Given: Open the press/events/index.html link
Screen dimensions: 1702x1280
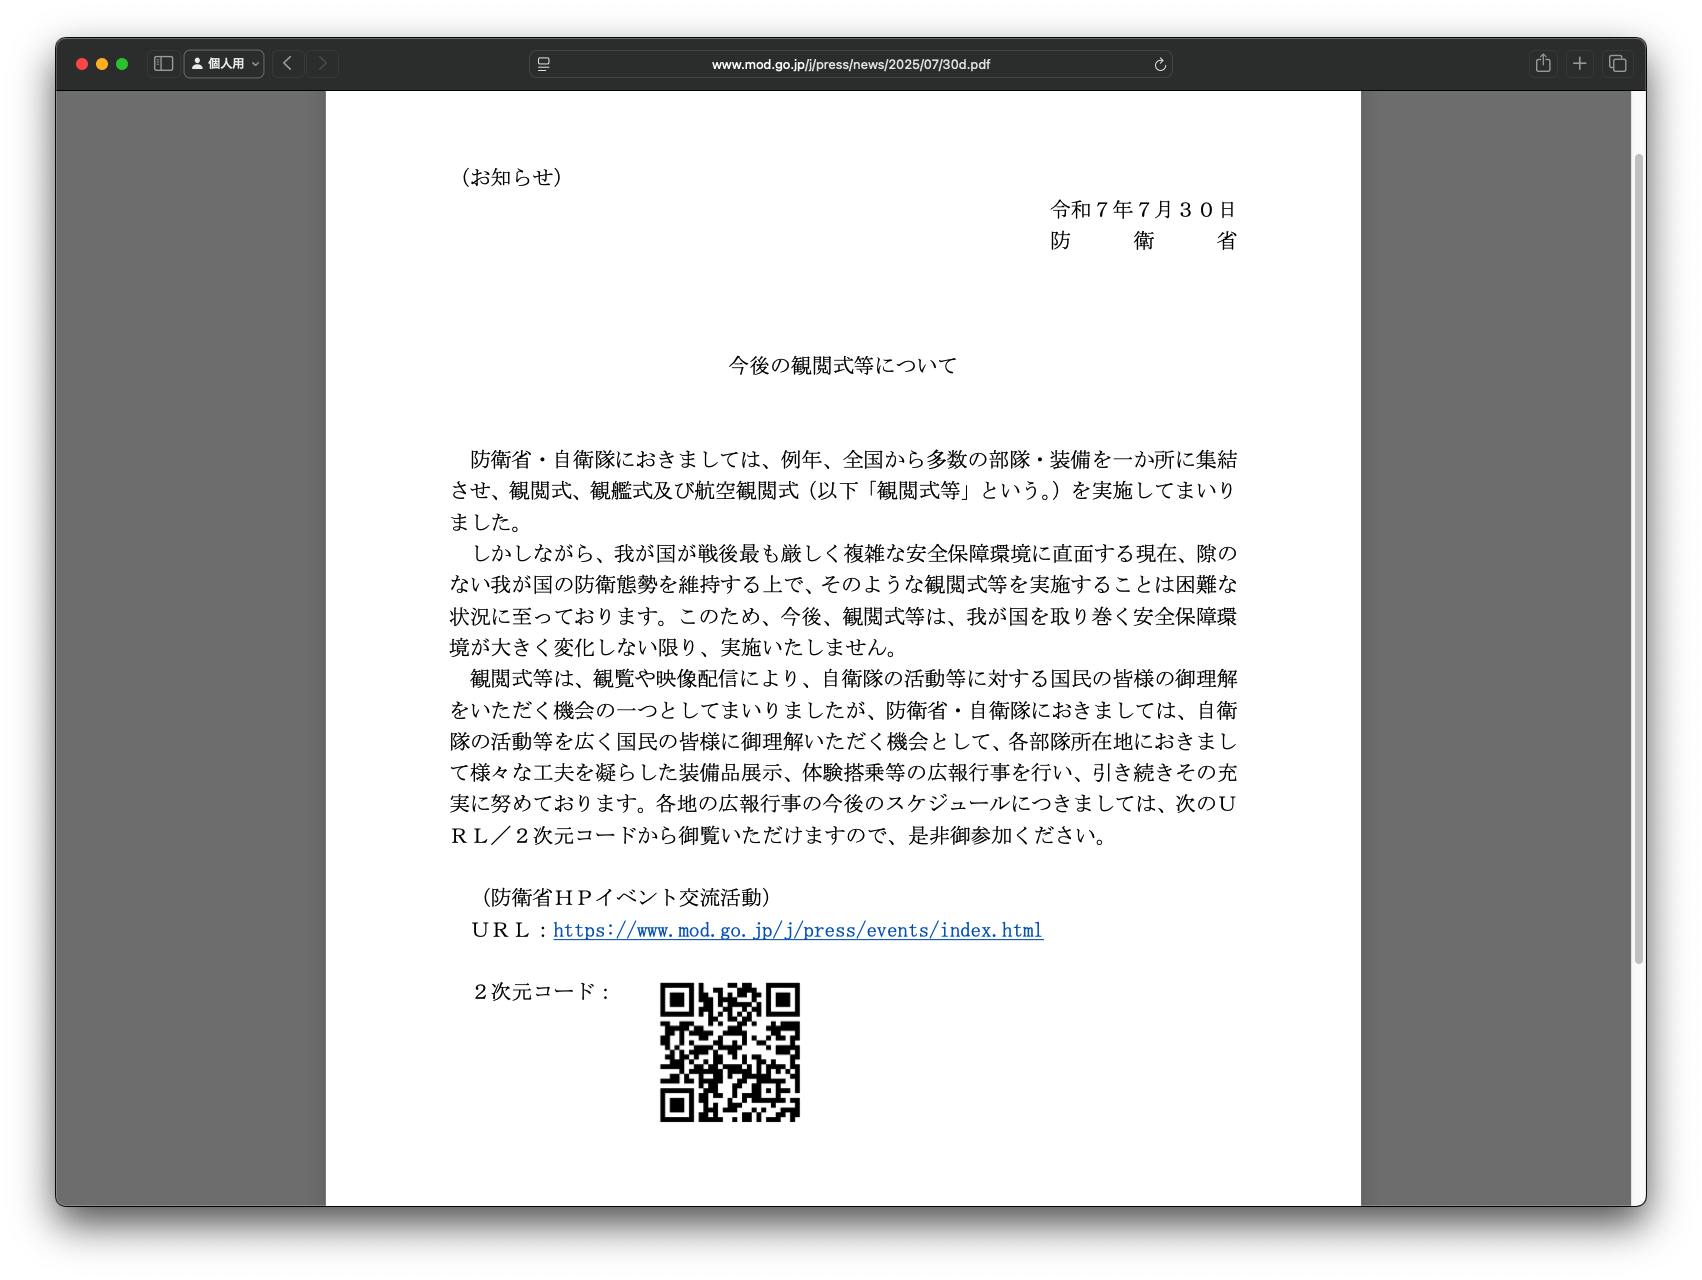Looking at the screenshot, I should [797, 930].
